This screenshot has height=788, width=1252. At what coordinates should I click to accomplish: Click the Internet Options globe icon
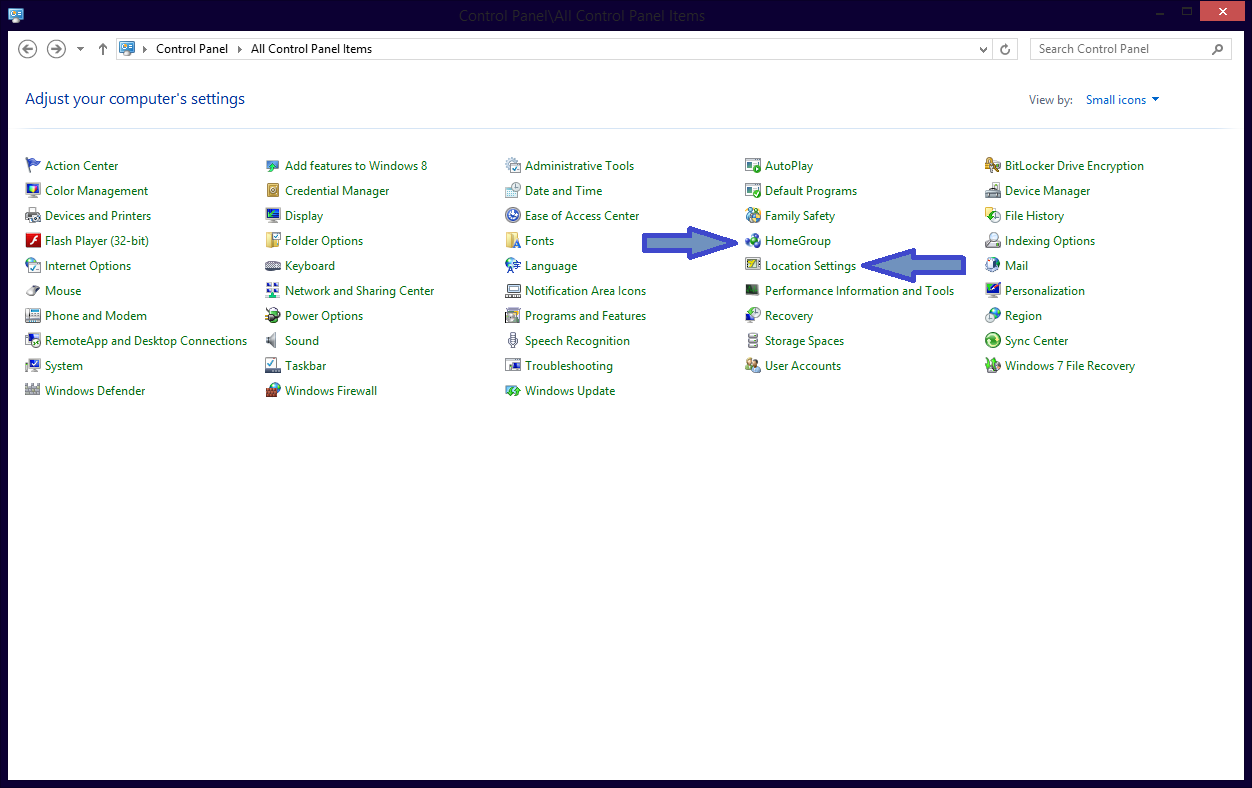coord(33,266)
